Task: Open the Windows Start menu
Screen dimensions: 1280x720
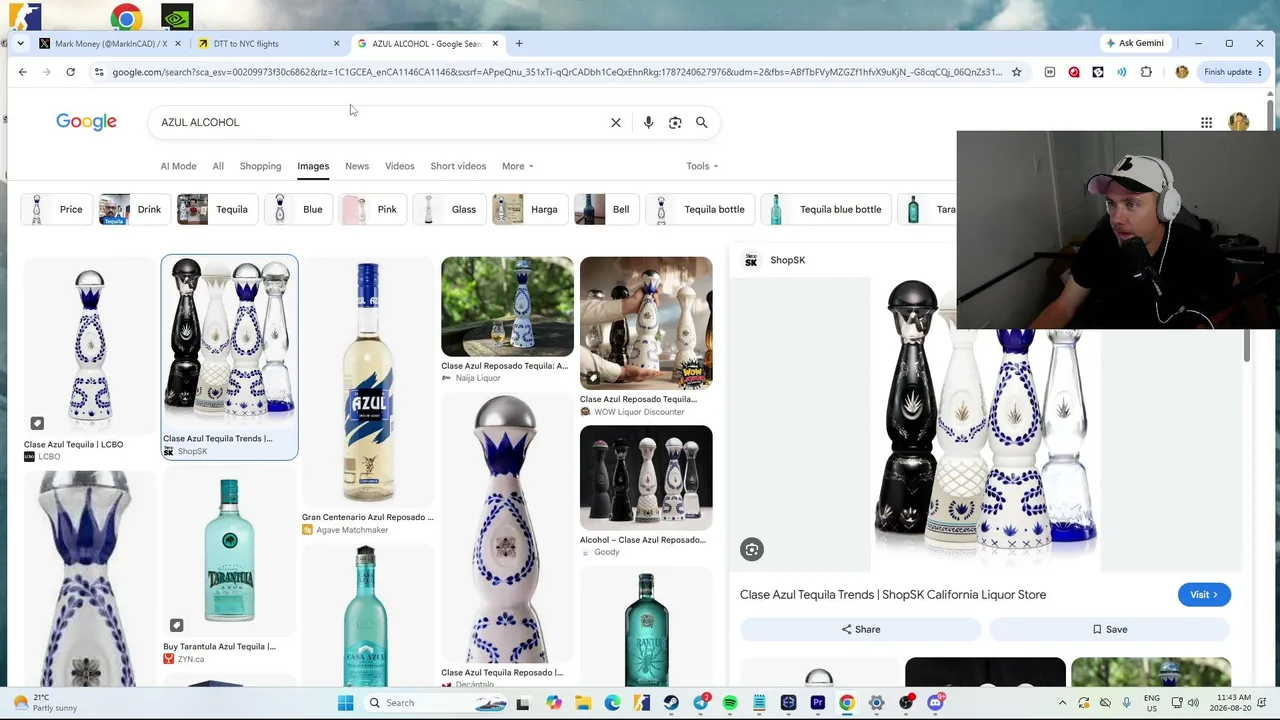Action: tap(345, 703)
